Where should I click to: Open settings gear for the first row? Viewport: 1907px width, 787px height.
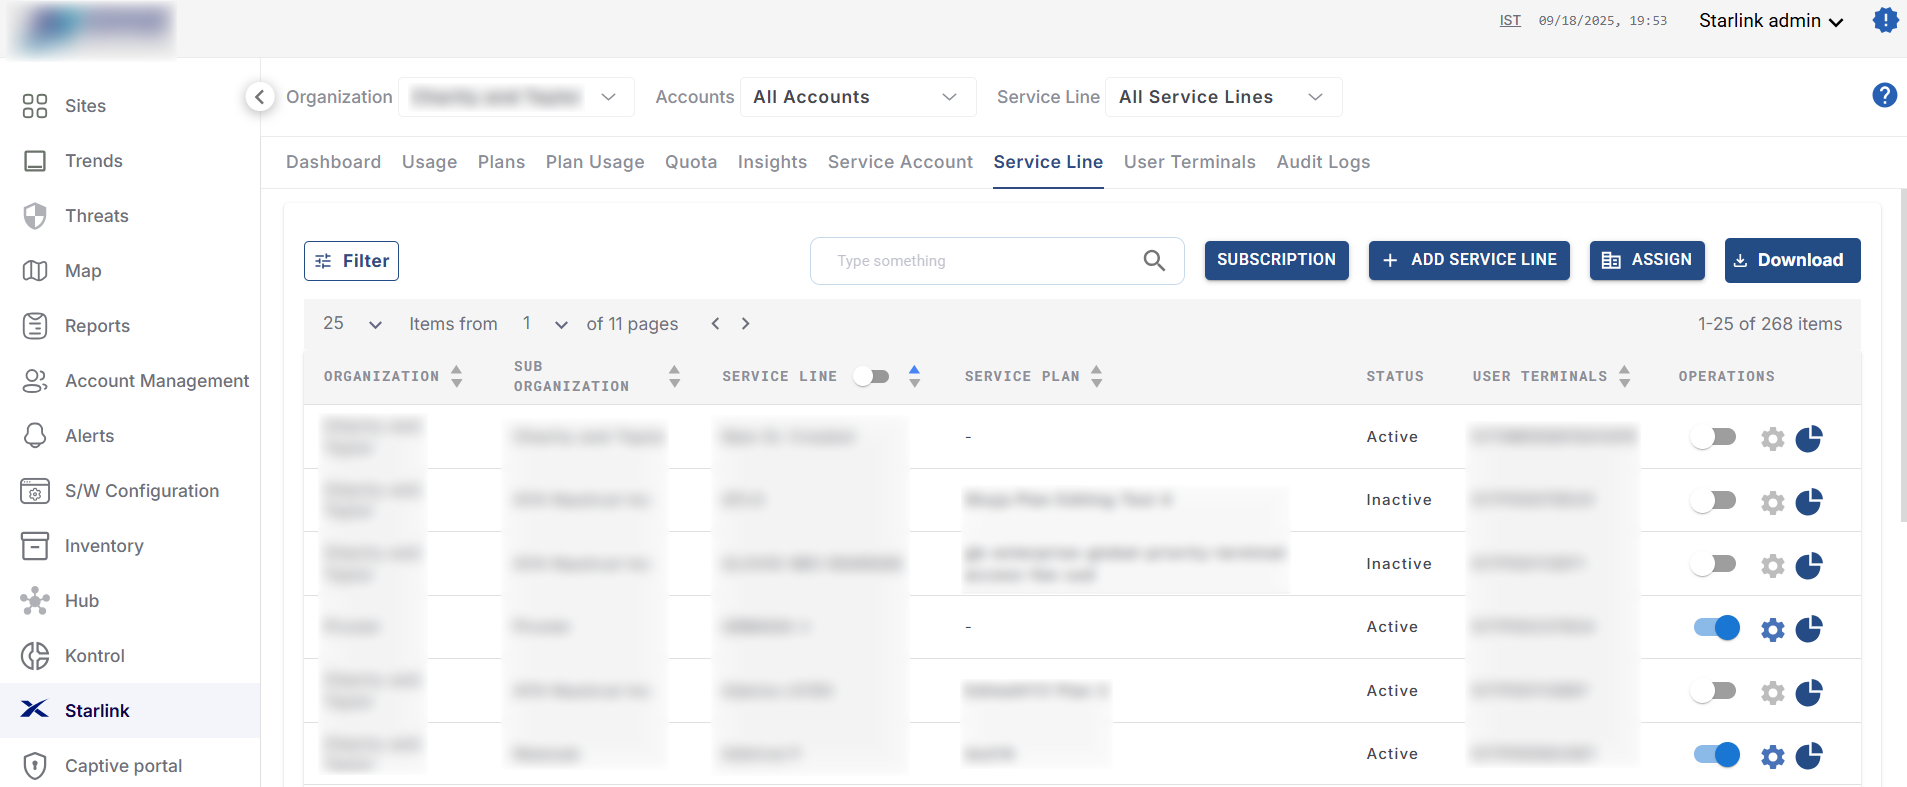tap(1772, 438)
